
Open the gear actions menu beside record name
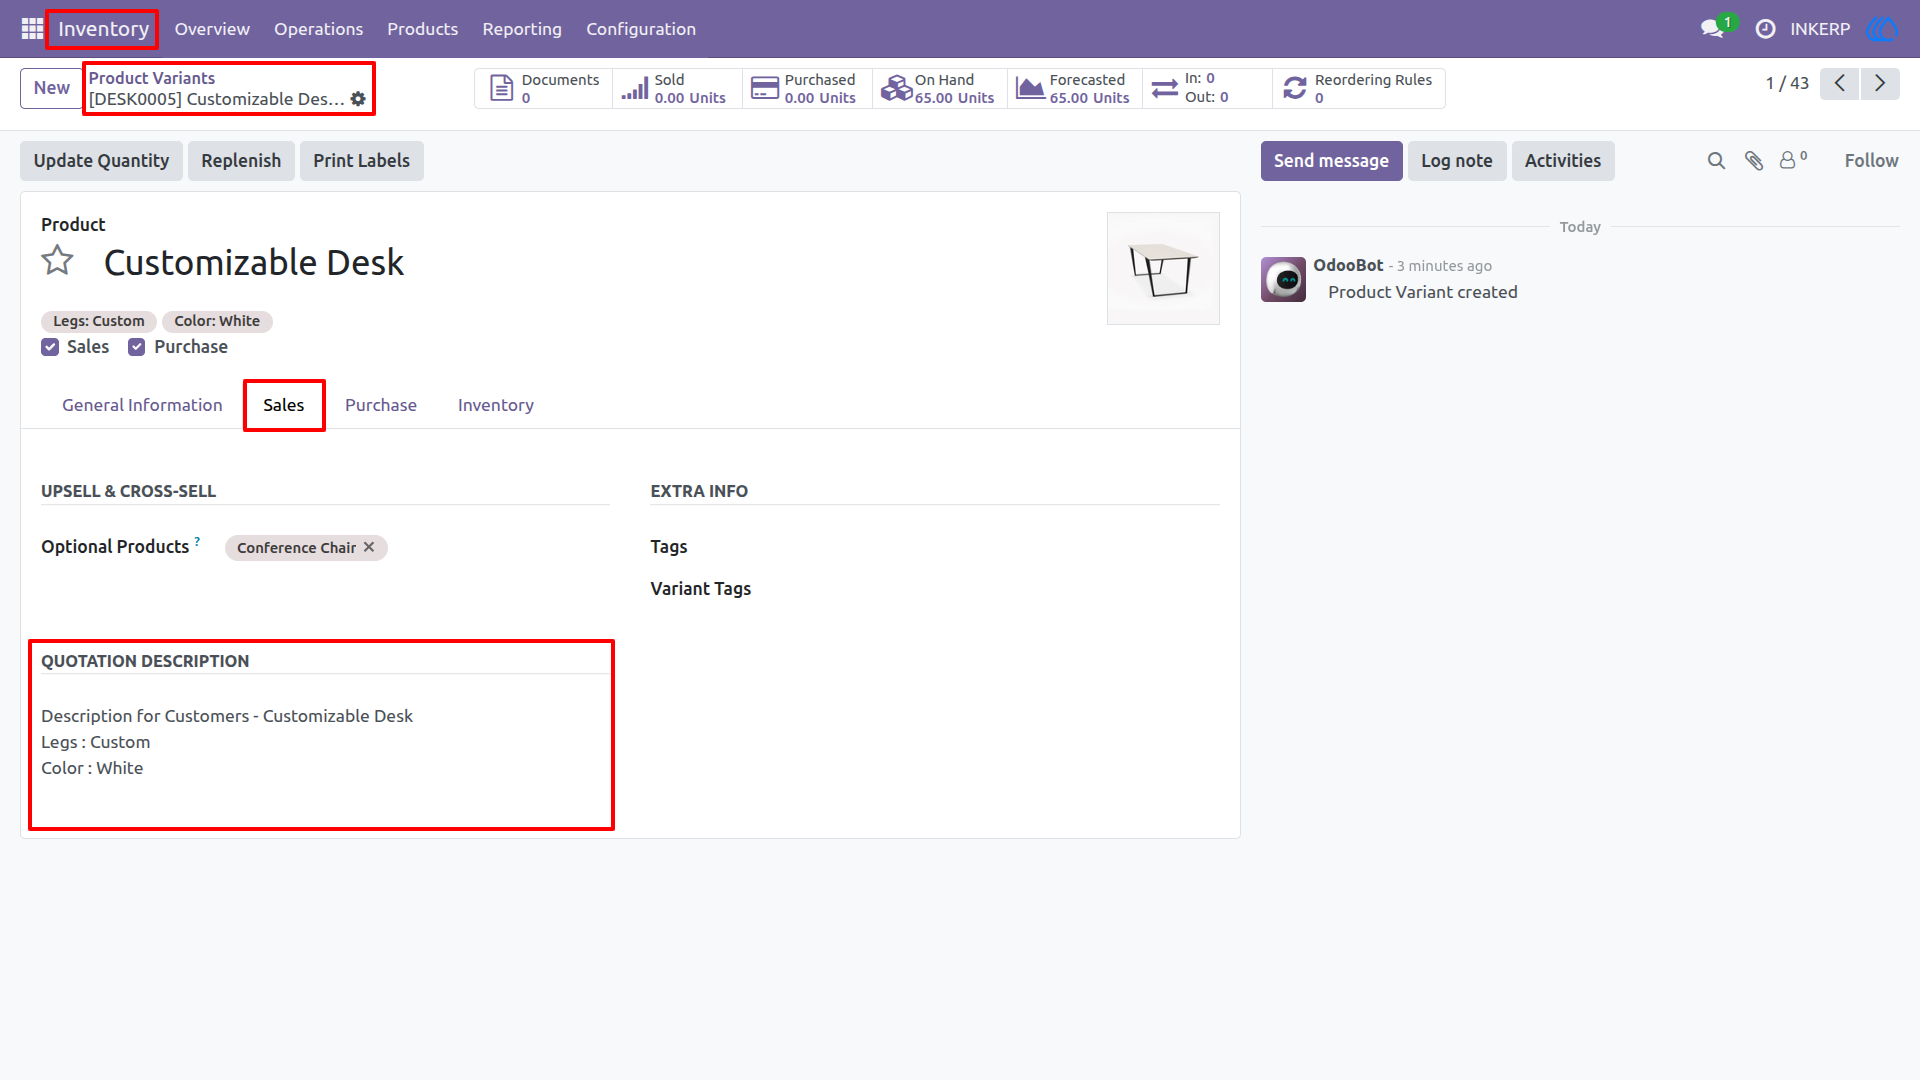(x=358, y=99)
